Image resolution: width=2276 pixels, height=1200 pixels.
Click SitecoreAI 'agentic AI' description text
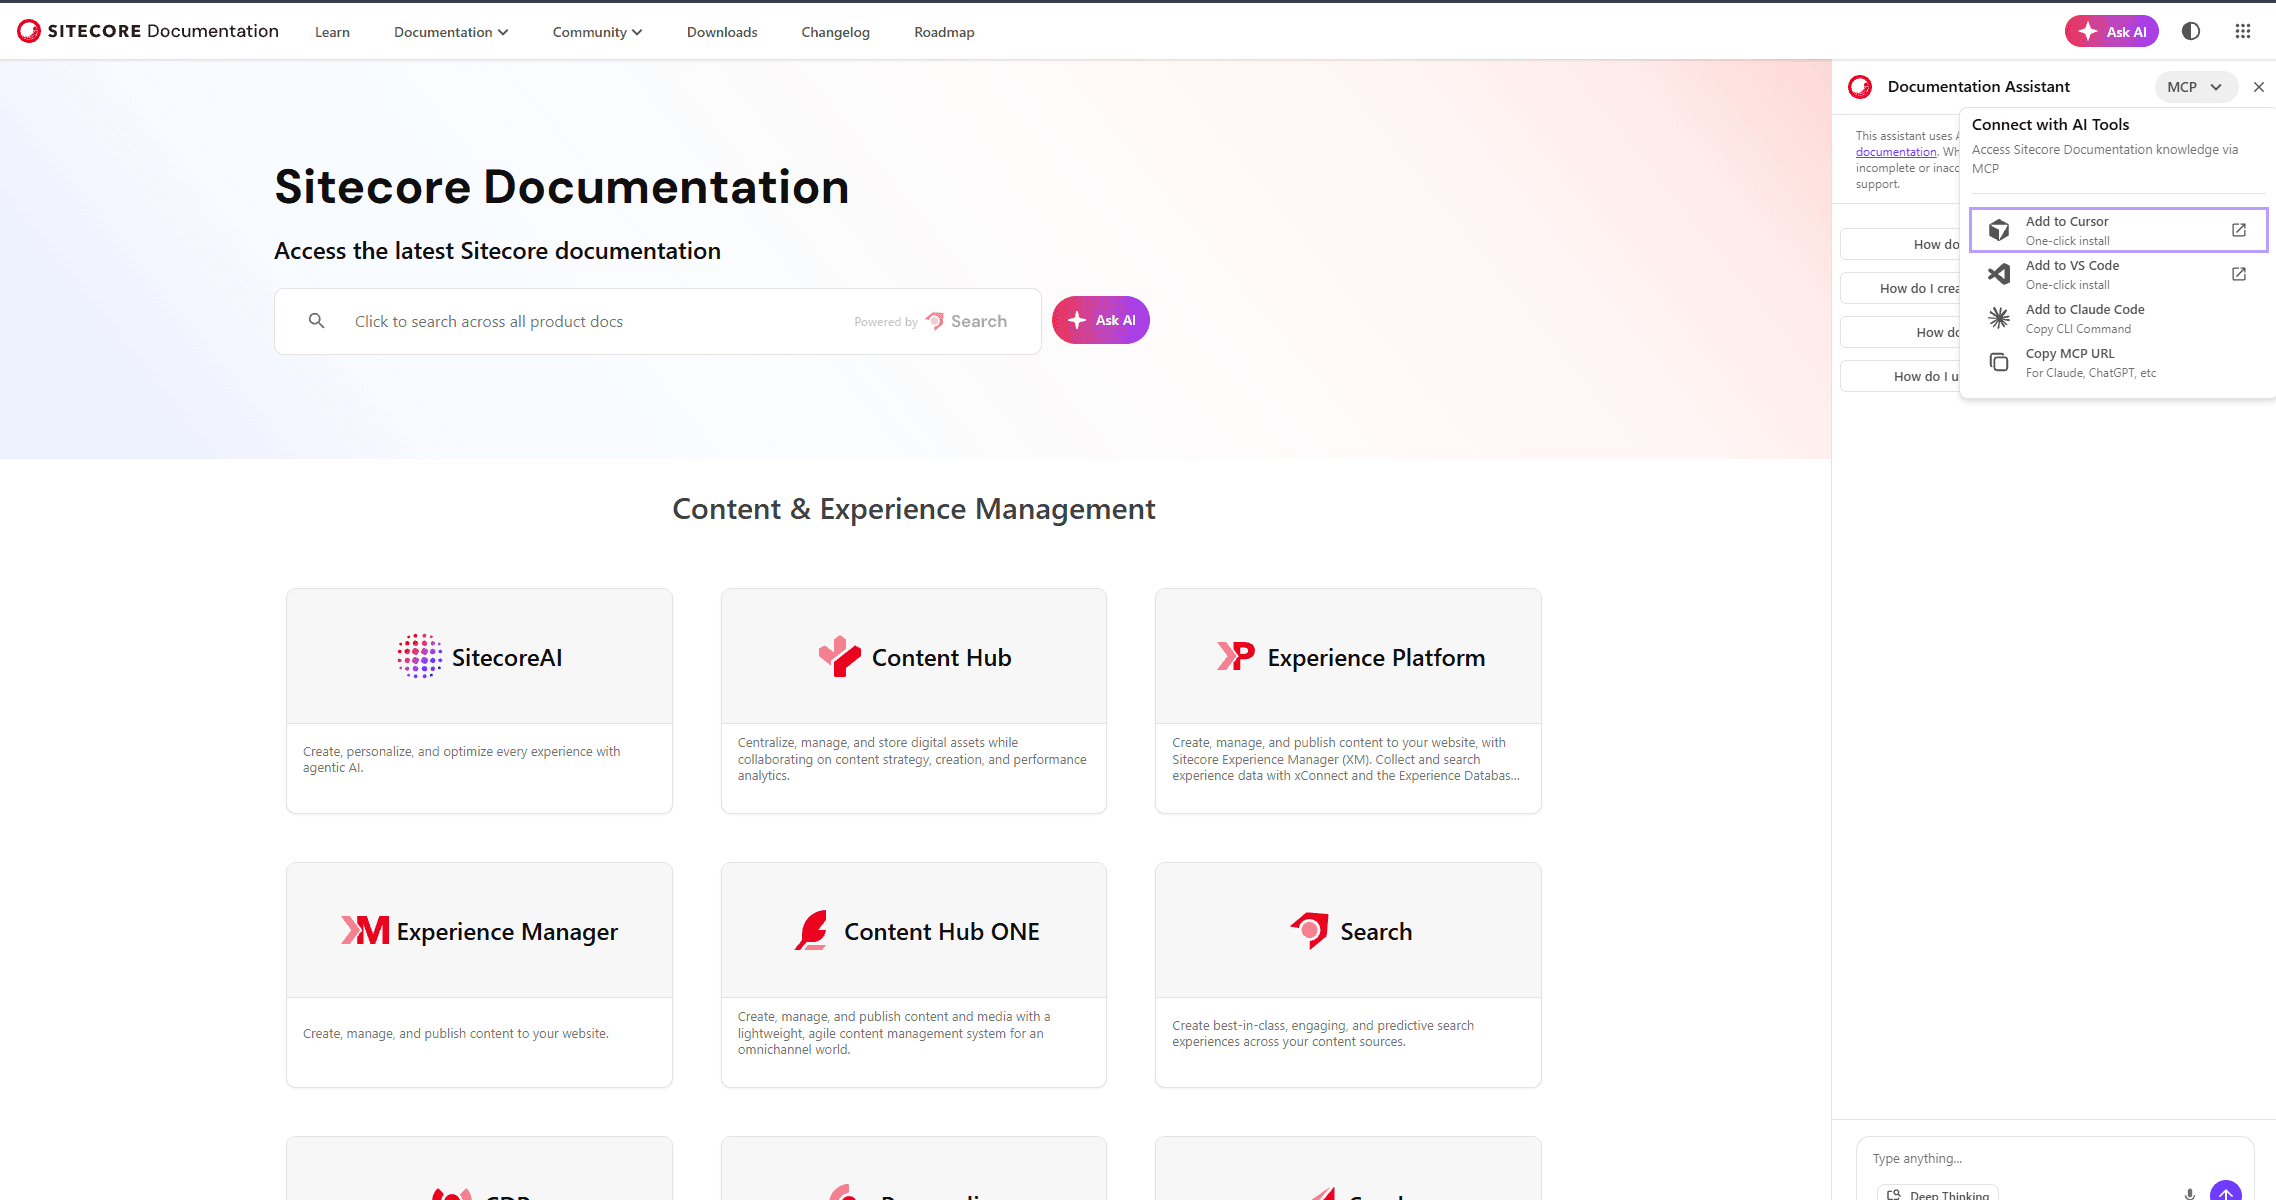click(461, 759)
